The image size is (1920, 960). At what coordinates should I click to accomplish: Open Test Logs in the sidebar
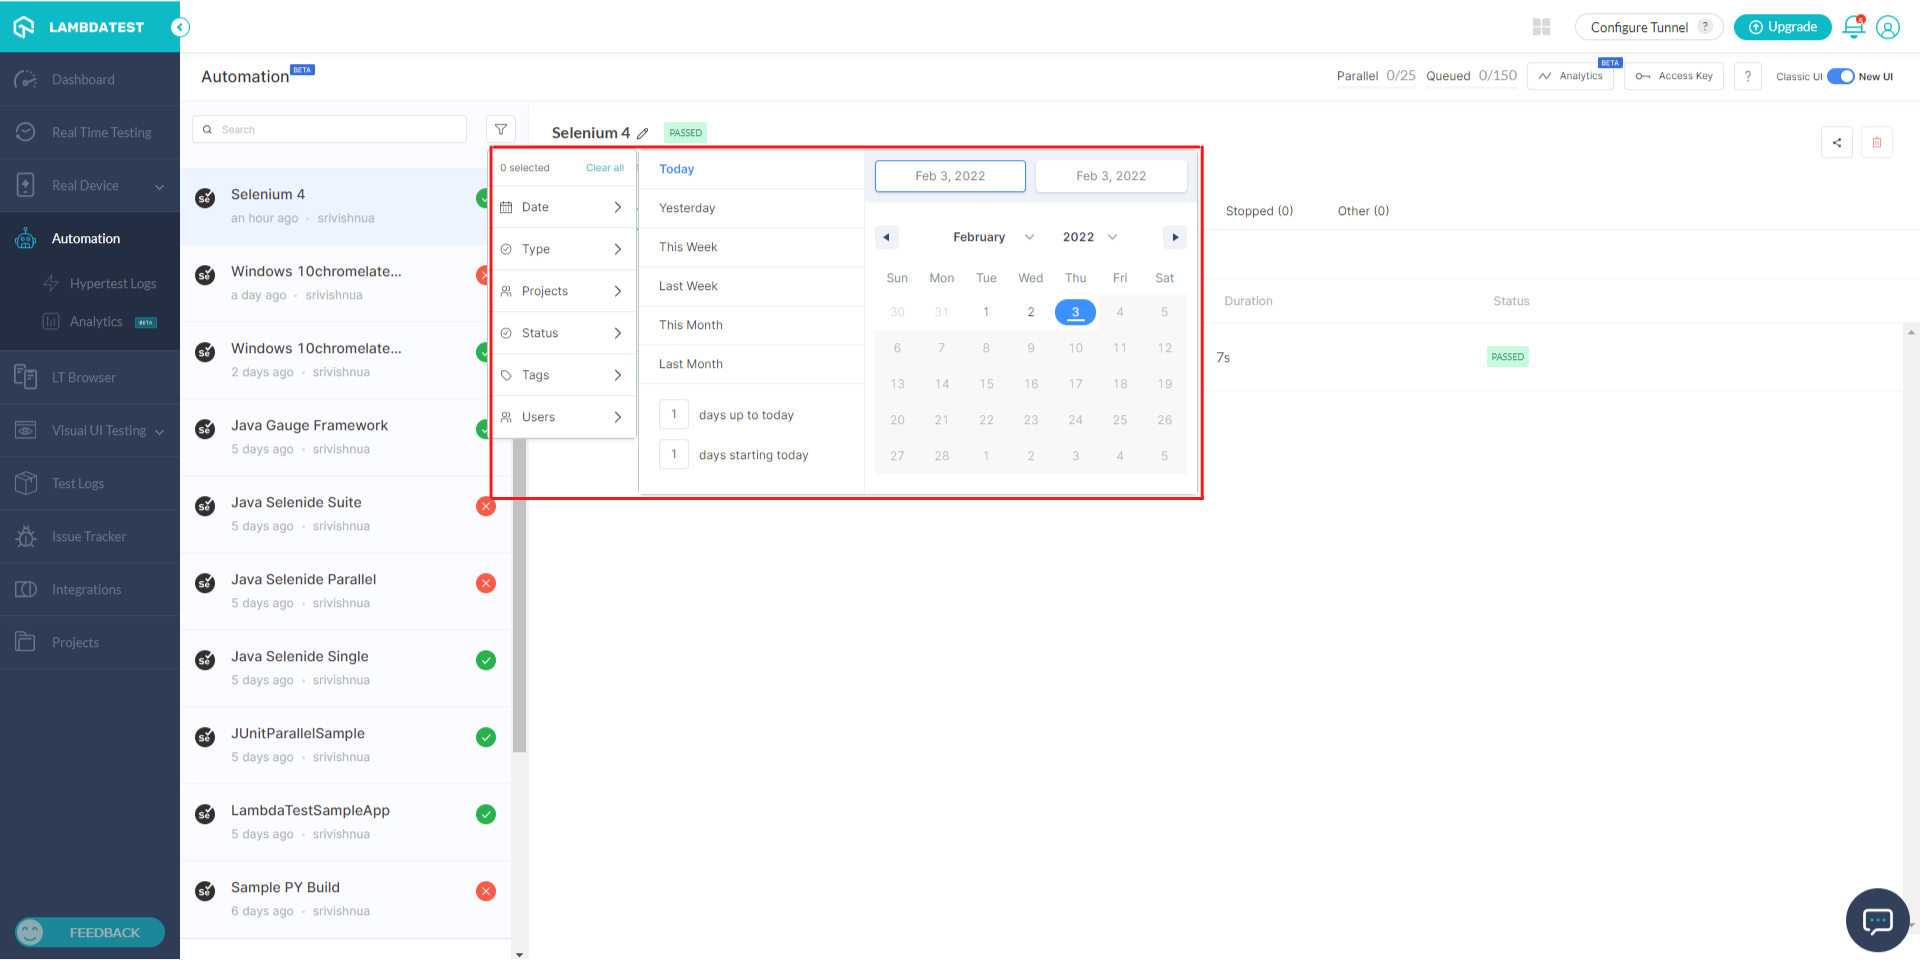pyautogui.click(x=90, y=483)
